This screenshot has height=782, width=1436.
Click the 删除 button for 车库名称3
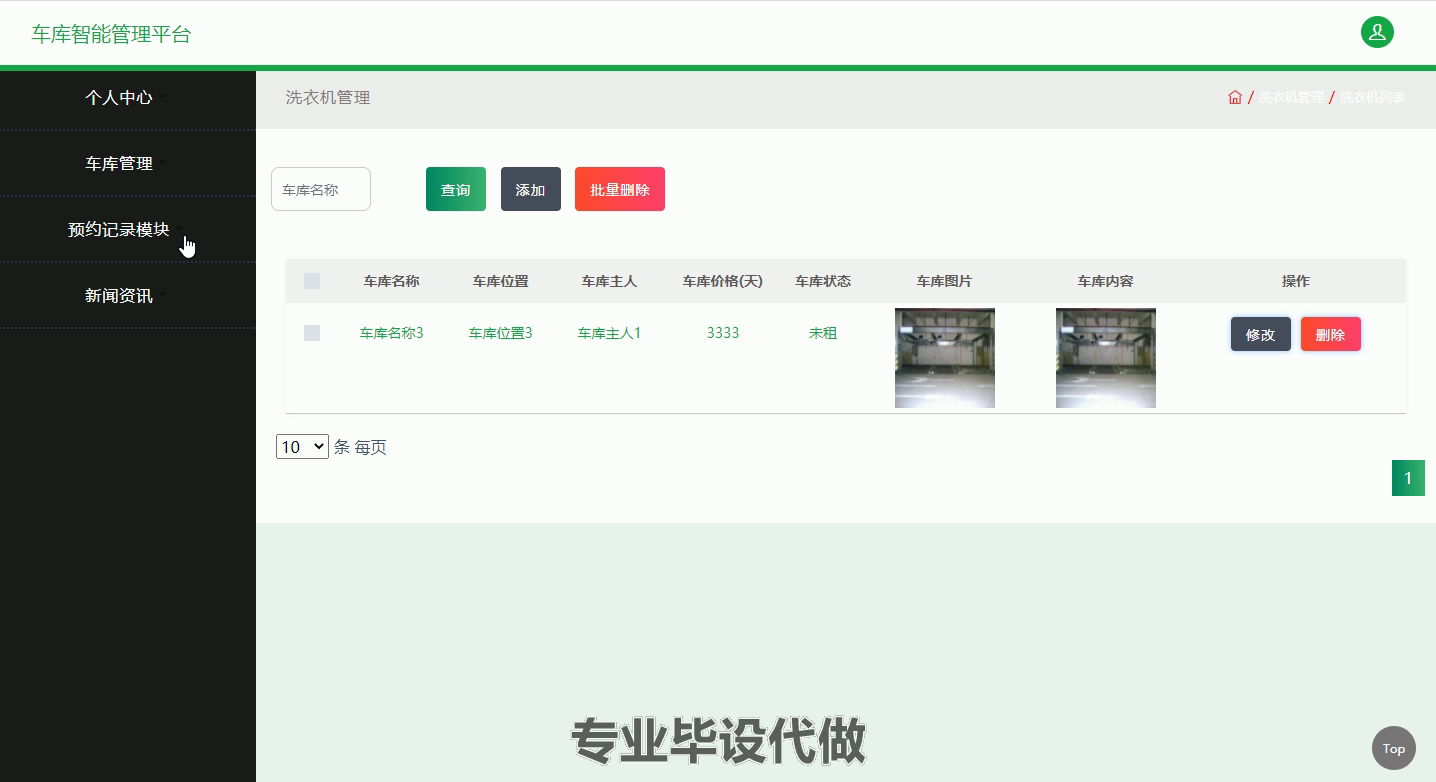coord(1331,334)
